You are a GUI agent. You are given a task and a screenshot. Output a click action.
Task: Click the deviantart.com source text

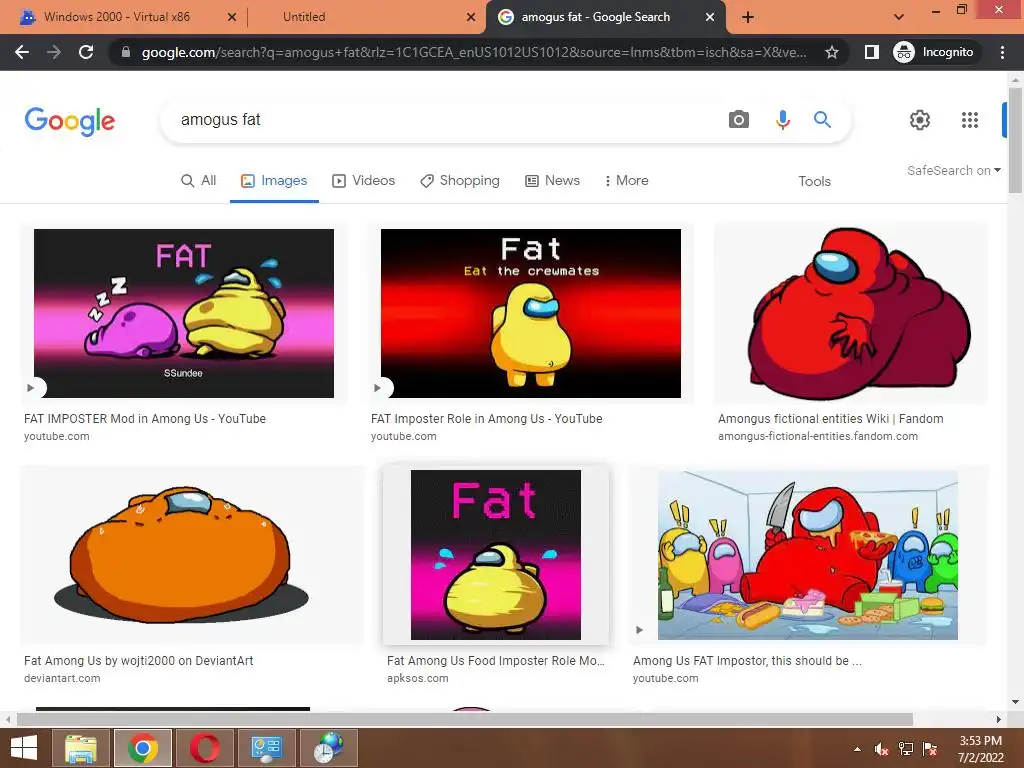tap(62, 679)
